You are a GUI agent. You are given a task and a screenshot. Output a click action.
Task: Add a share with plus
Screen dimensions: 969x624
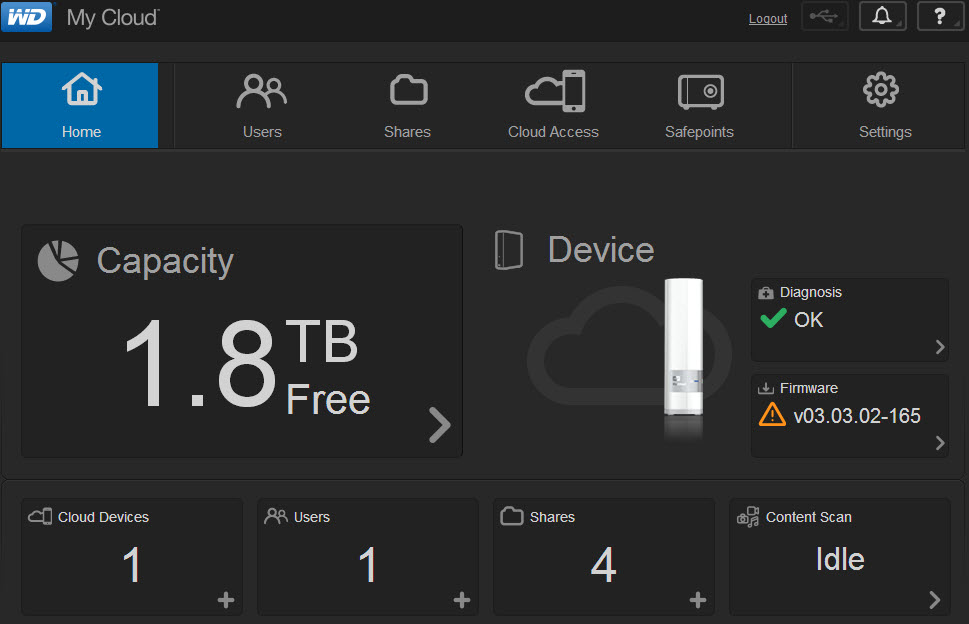click(x=698, y=600)
